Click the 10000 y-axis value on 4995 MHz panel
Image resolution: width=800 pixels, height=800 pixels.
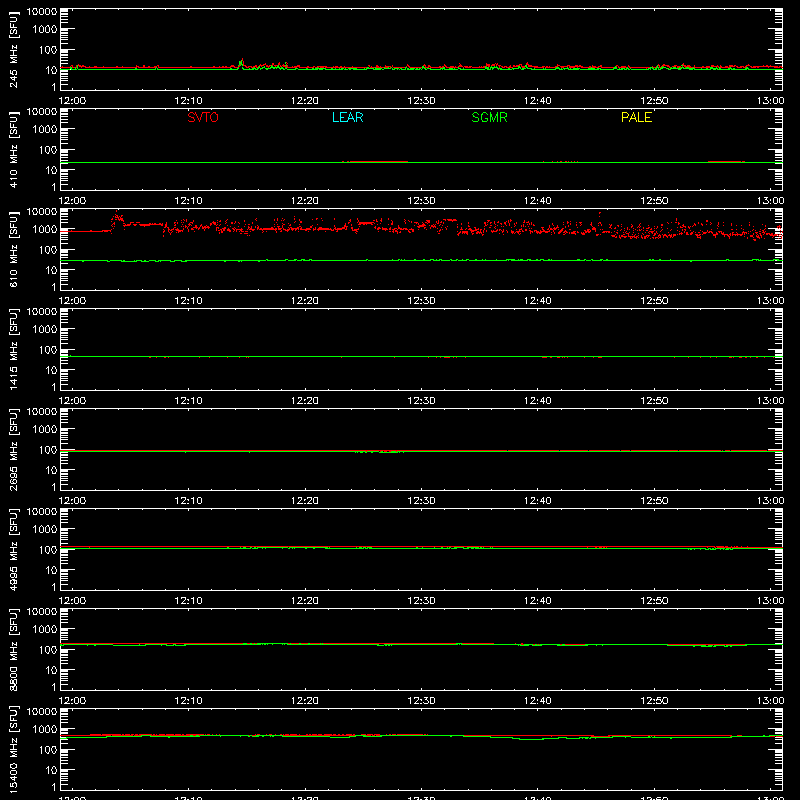click(x=42, y=512)
